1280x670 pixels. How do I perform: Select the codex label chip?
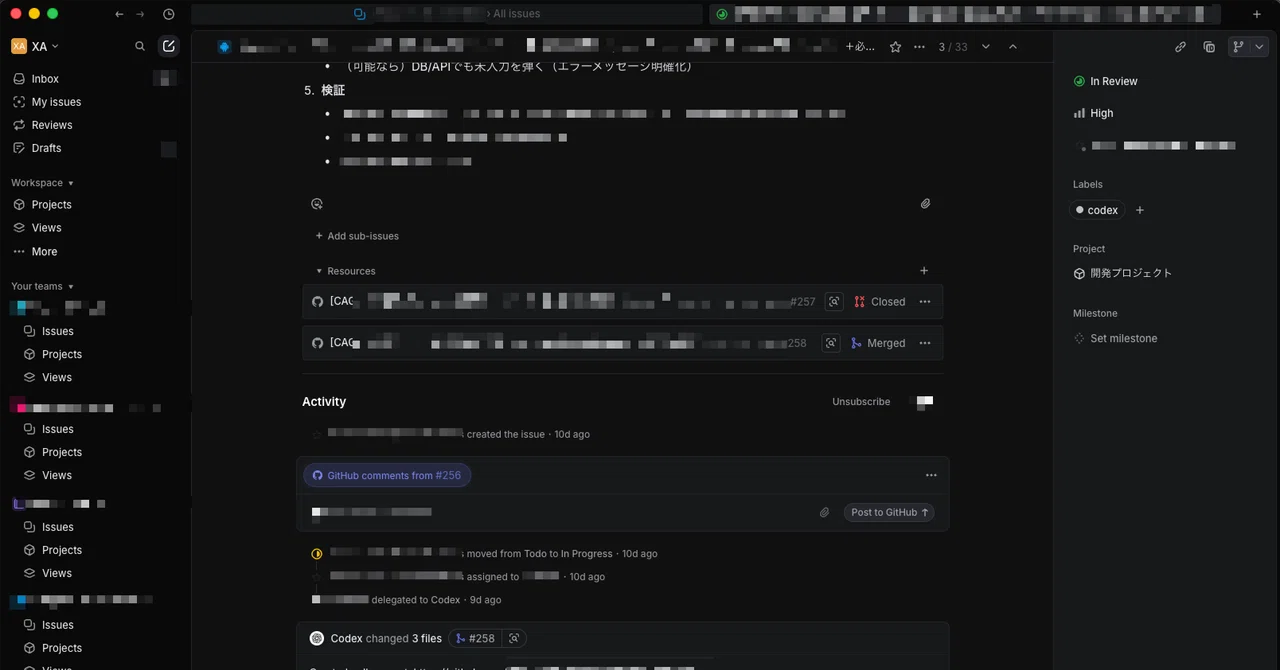click(x=1097, y=210)
